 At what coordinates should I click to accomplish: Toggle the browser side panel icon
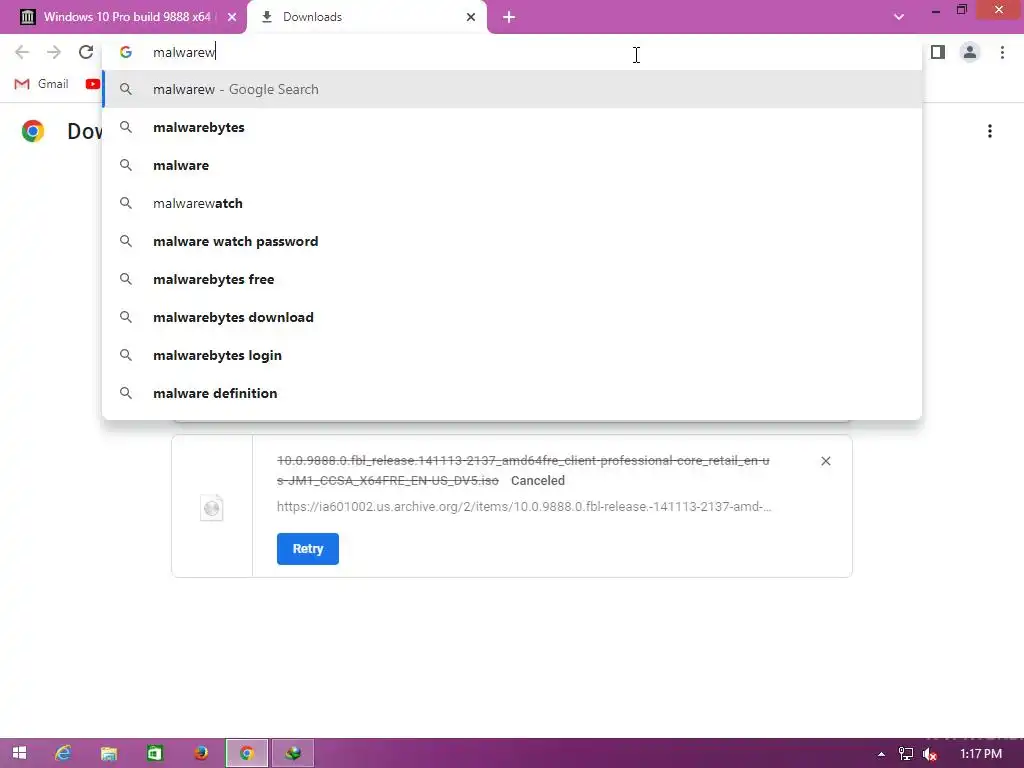coord(938,52)
